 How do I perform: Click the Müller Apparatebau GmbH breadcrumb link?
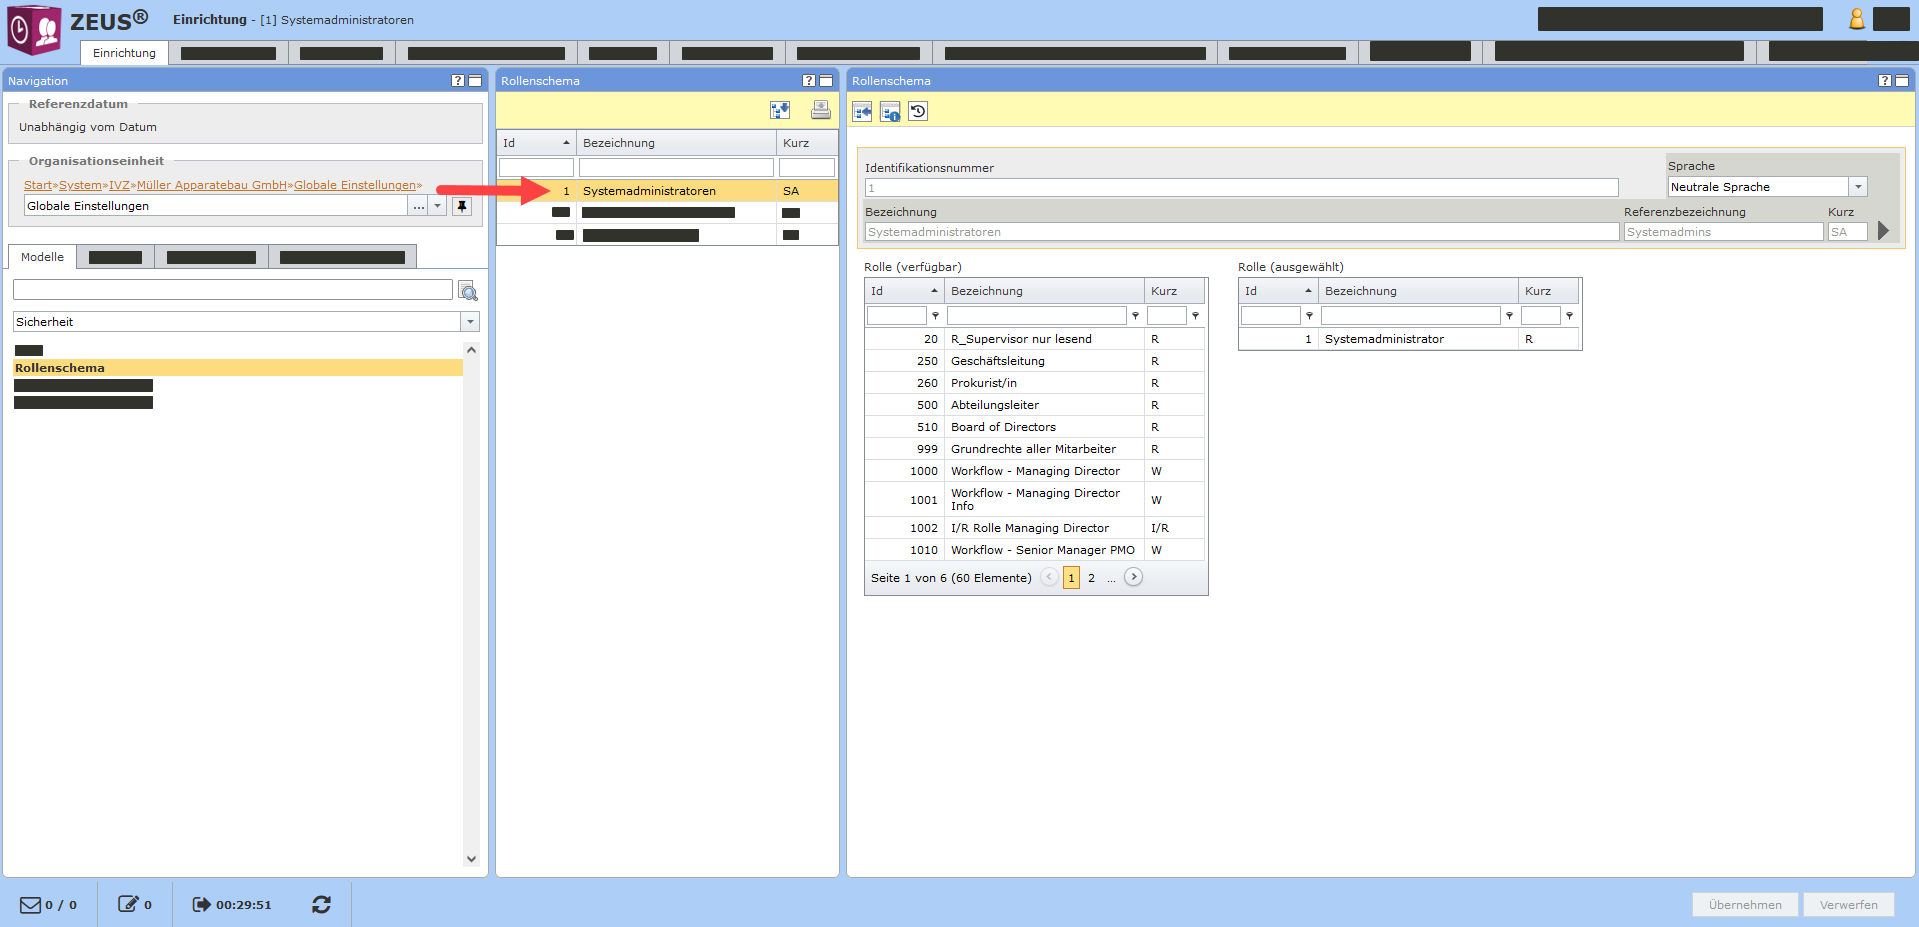click(x=212, y=185)
